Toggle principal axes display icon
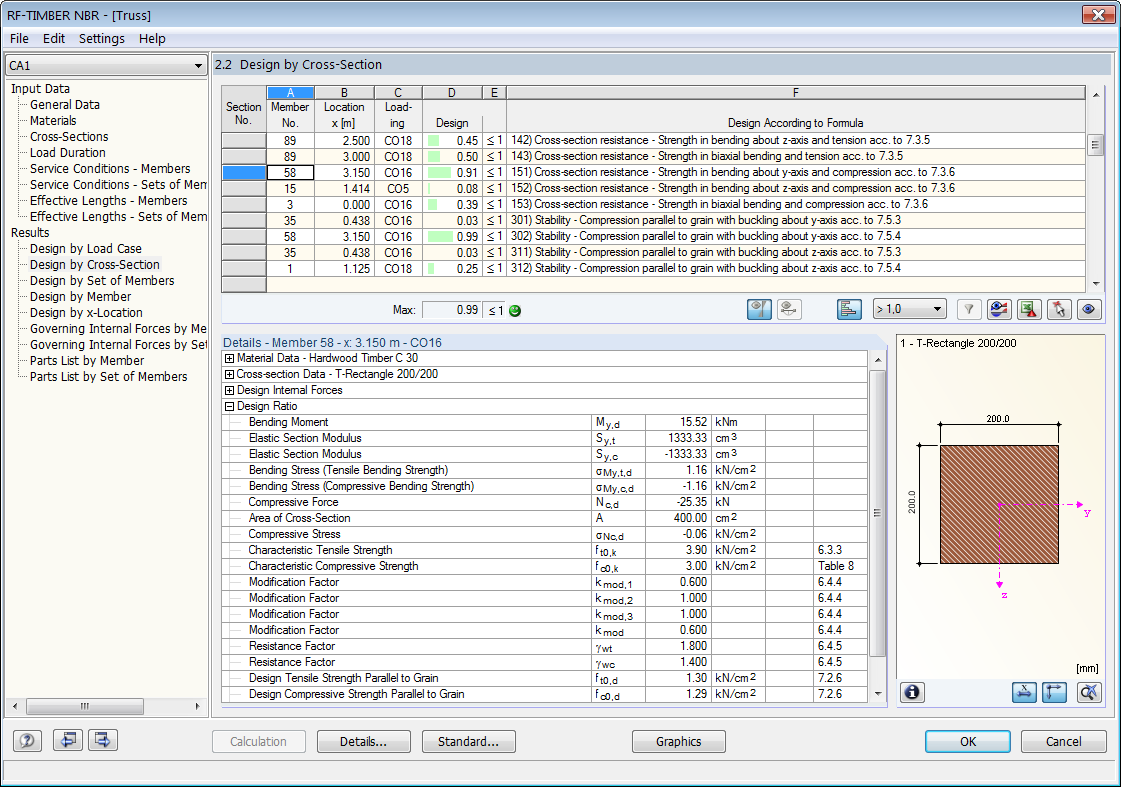The image size is (1121, 787). point(1055,692)
